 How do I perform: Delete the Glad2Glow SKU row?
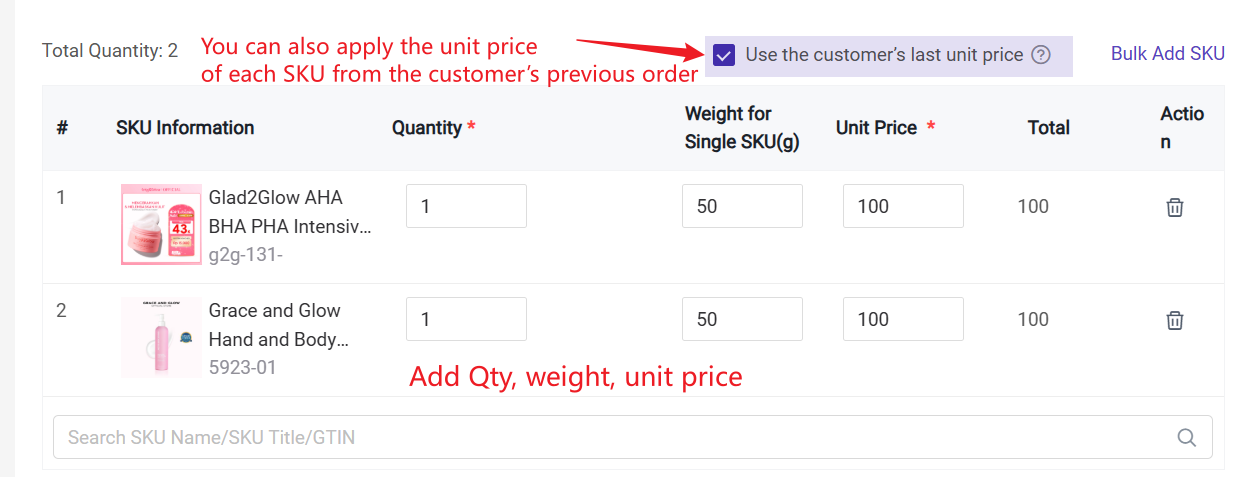tap(1175, 207)
